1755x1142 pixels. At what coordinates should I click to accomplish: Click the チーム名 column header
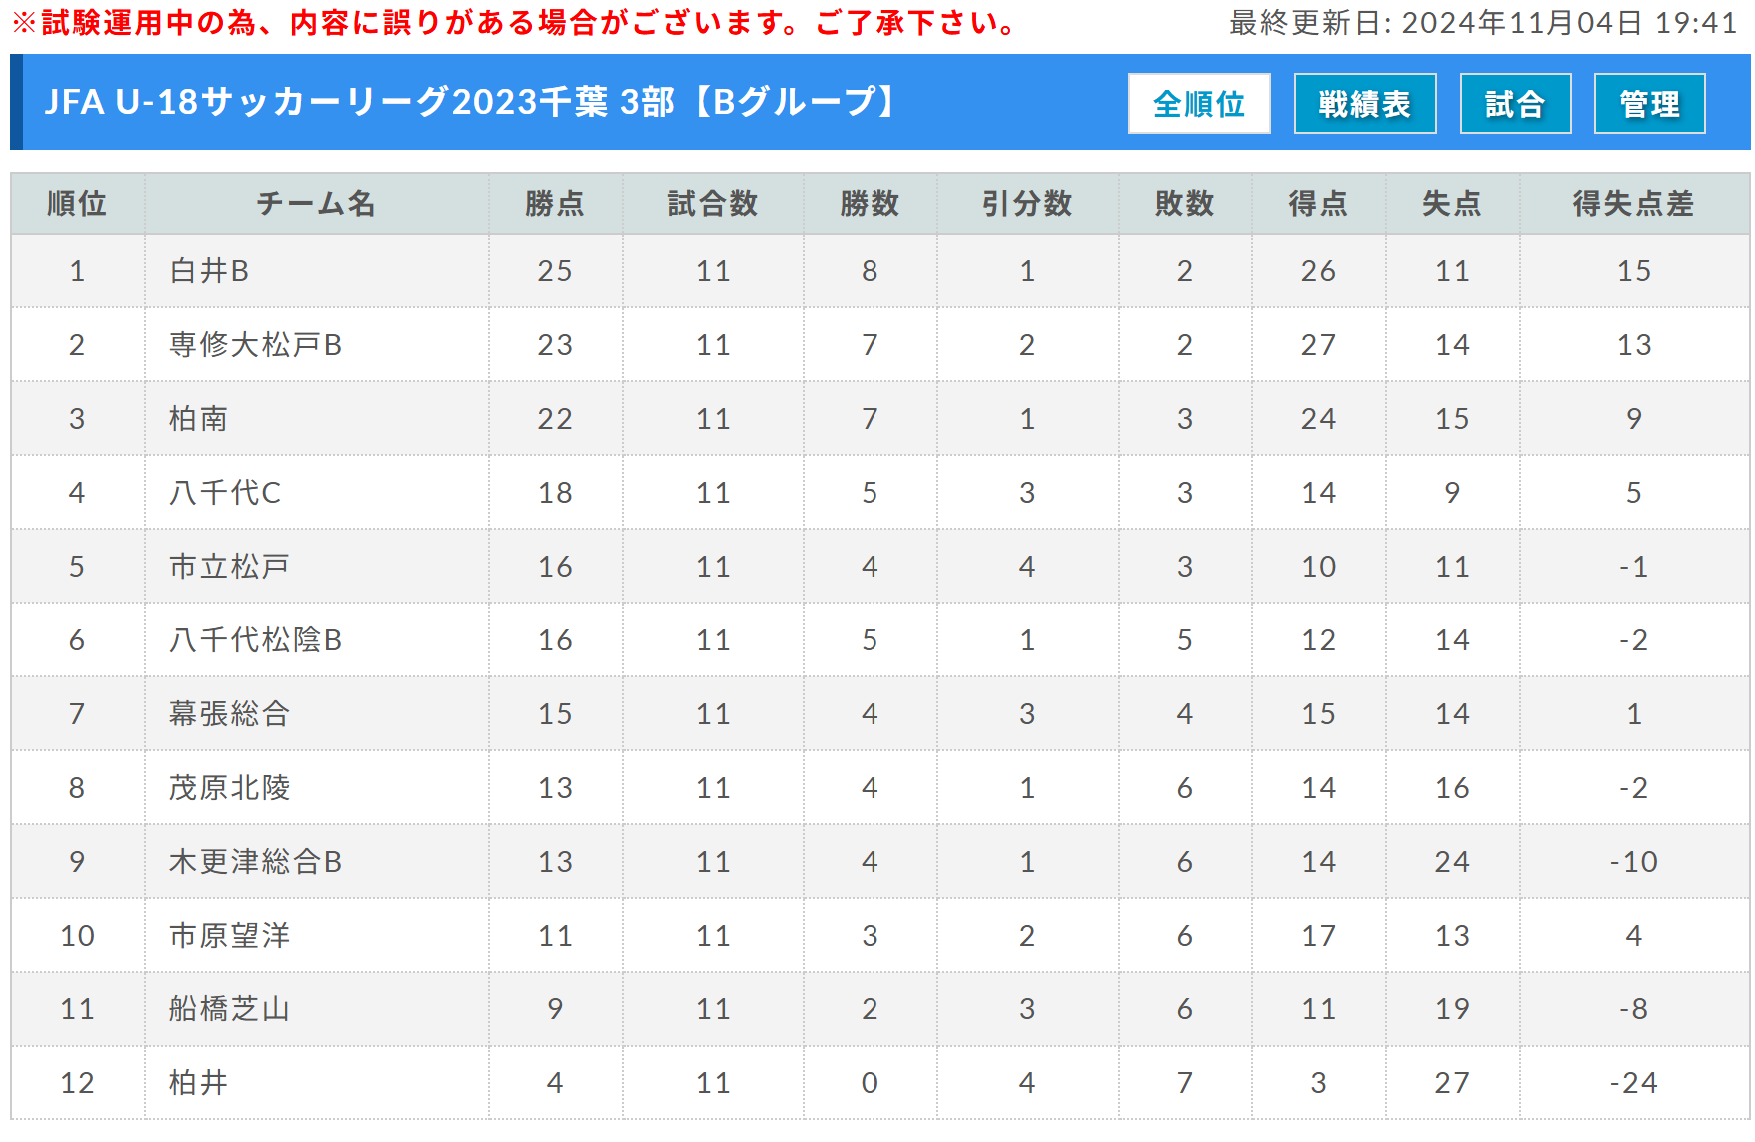(x=316, y=204)
